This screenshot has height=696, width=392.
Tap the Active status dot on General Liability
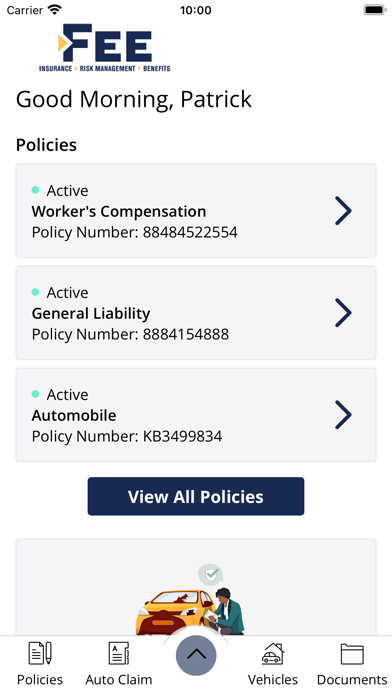point(36,292)
